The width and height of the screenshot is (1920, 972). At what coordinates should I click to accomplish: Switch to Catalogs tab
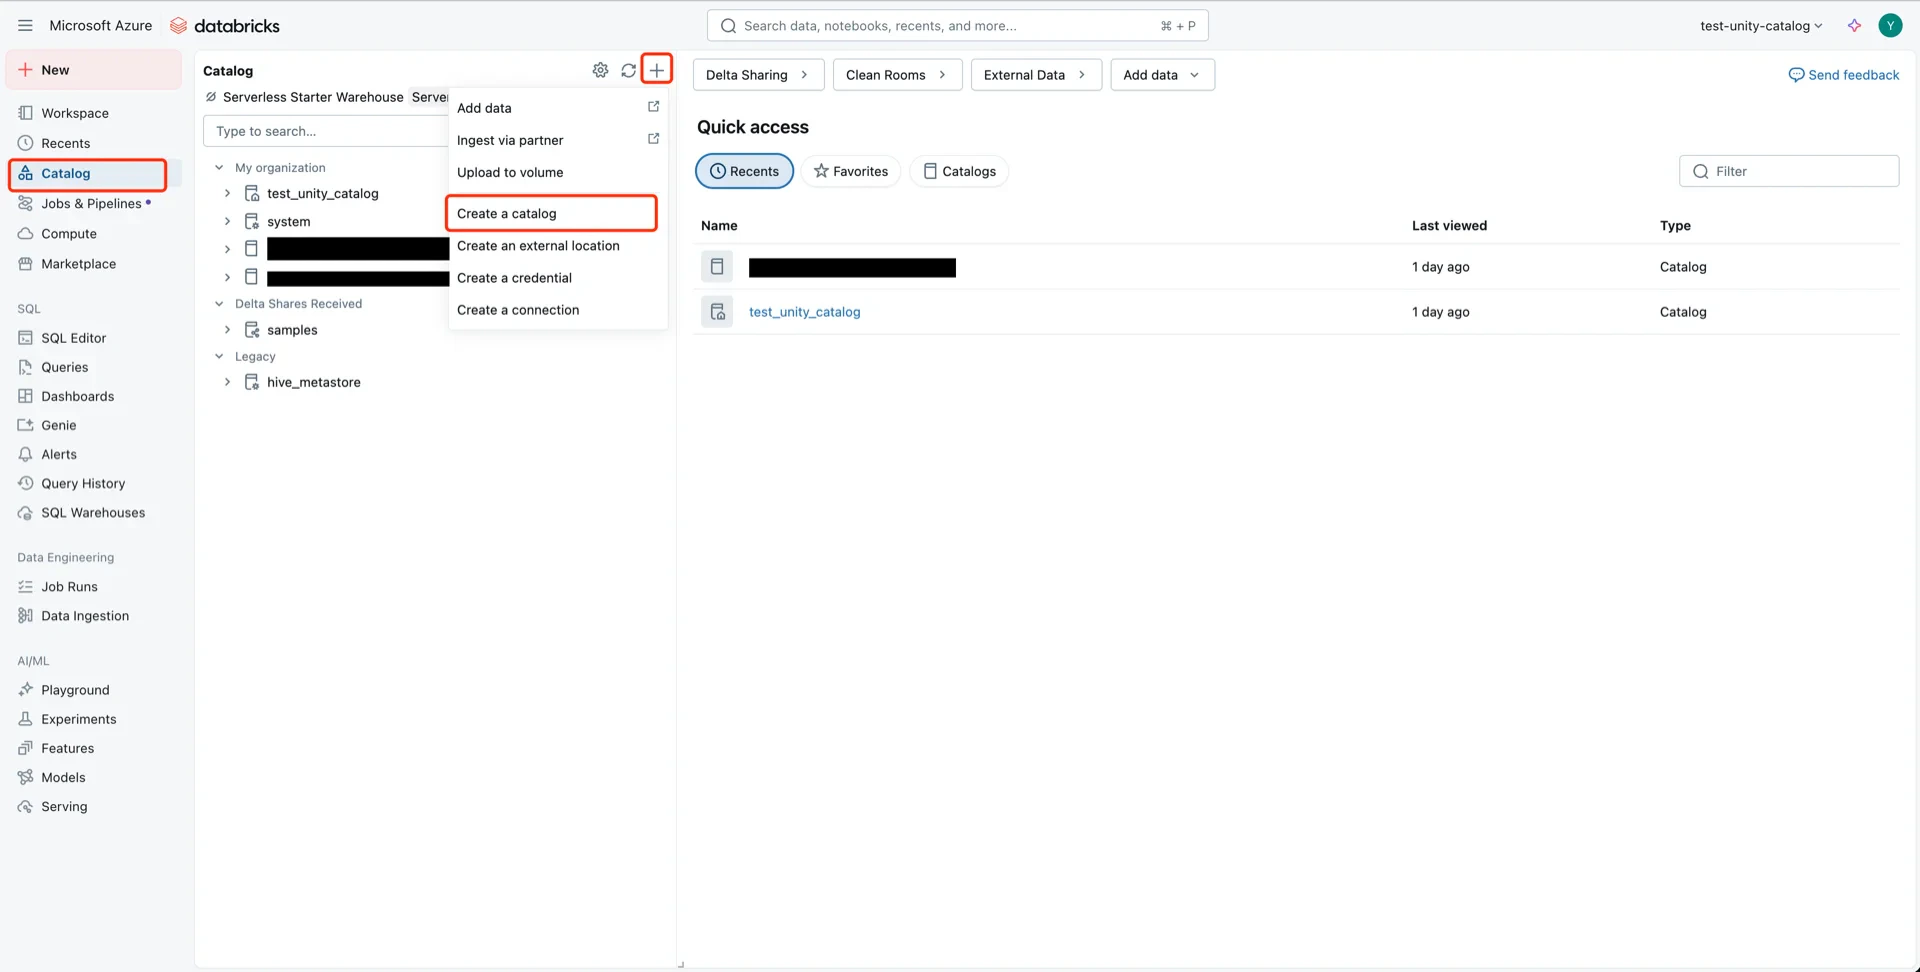[x=959, y=171]
